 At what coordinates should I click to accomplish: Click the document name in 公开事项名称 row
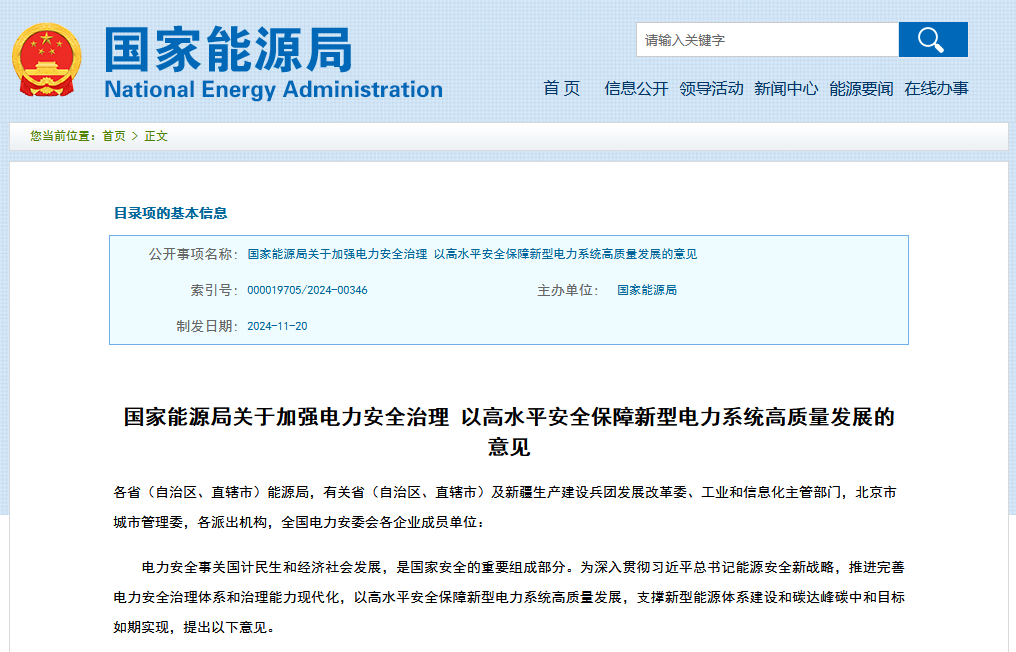[x=472, y=254]
